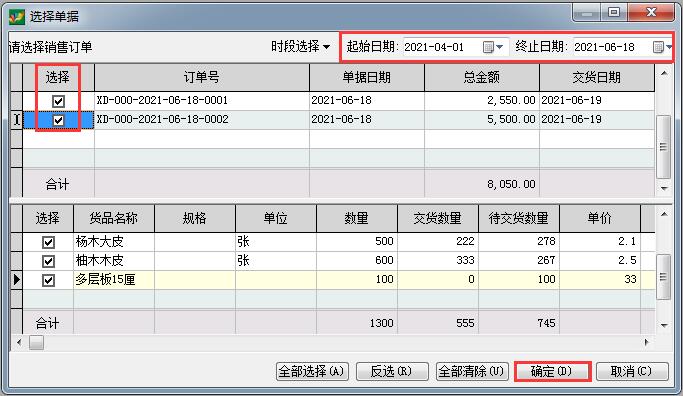Image resolution: width=683 pixels, height=396 pixels.
Task: Click horizontal scrollbar right arrow
Action: 647,342
